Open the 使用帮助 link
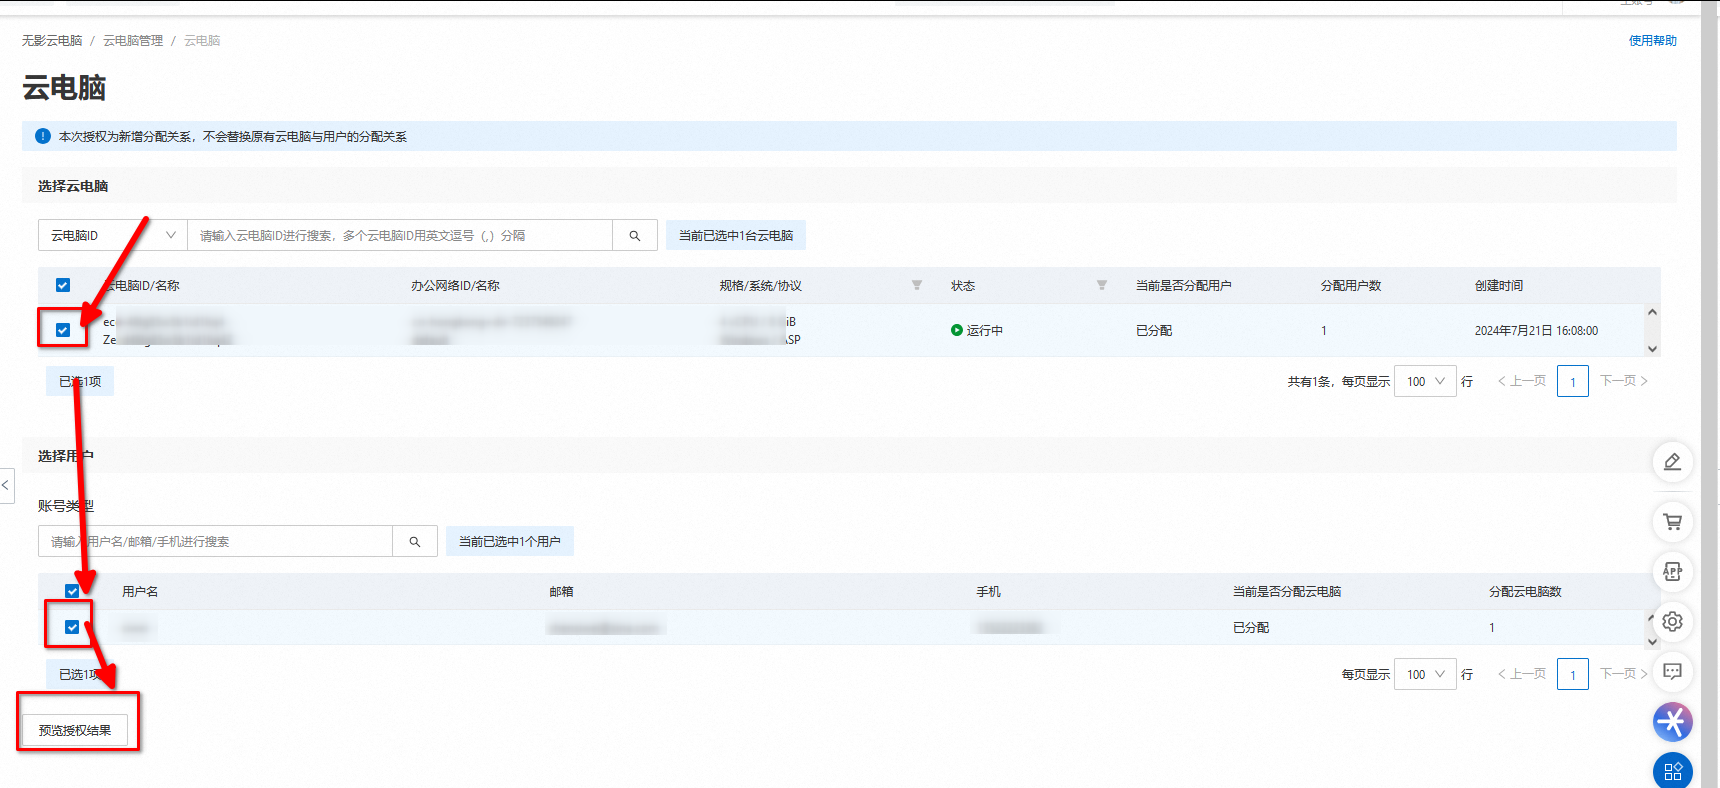Image resolution: width=1720 pixels, height=788 pixels. [x=1652, y=41]
